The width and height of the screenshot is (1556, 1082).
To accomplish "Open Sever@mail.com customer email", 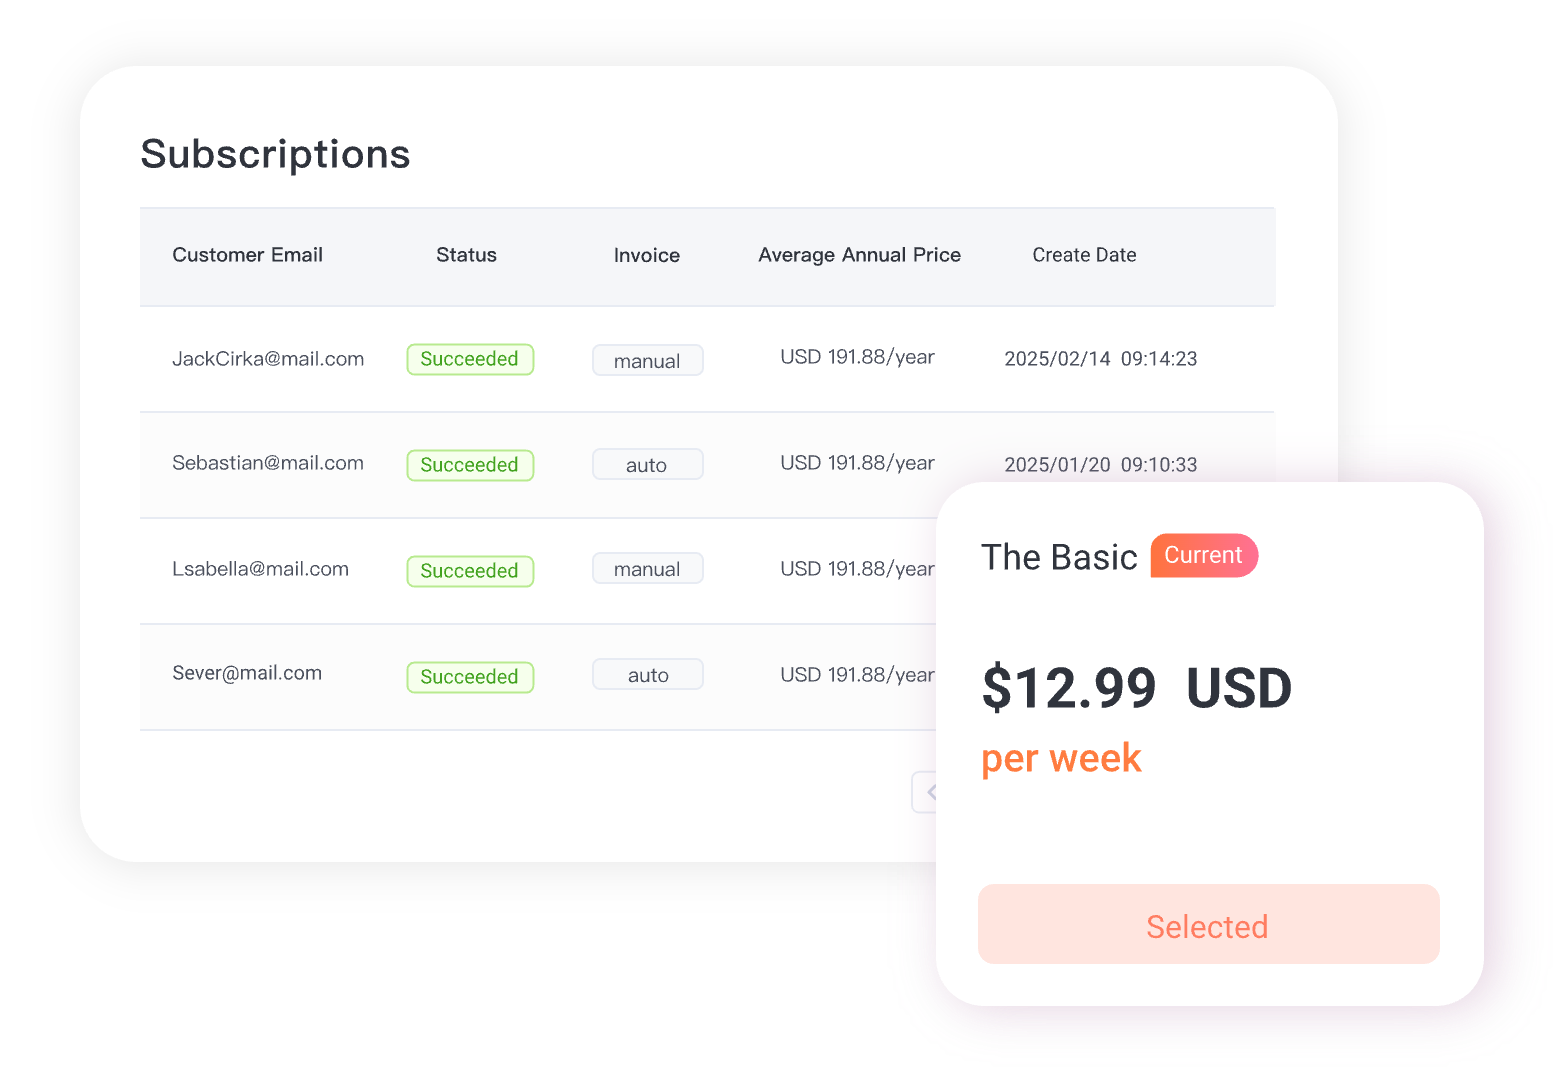I will click(247, 673).
